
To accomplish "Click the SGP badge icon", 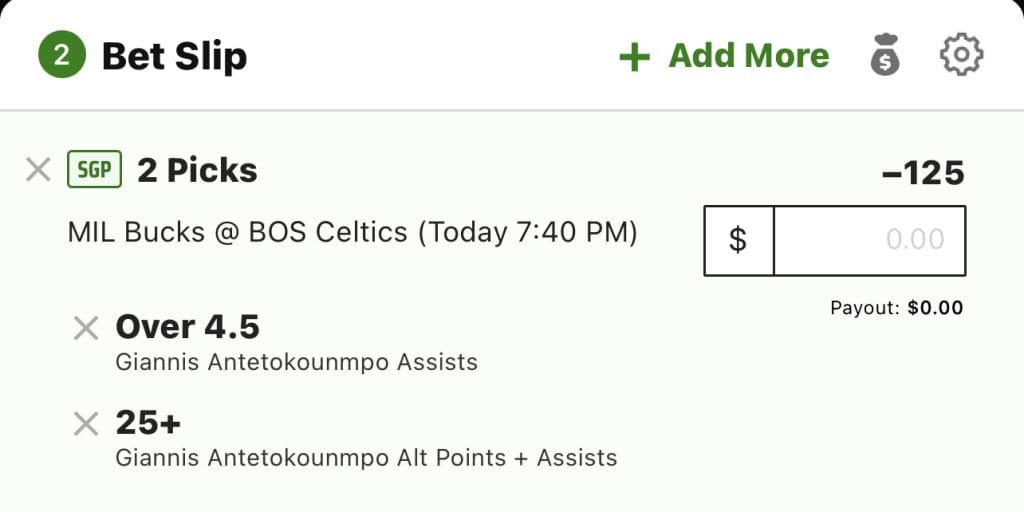I will [x=94, y=170].
